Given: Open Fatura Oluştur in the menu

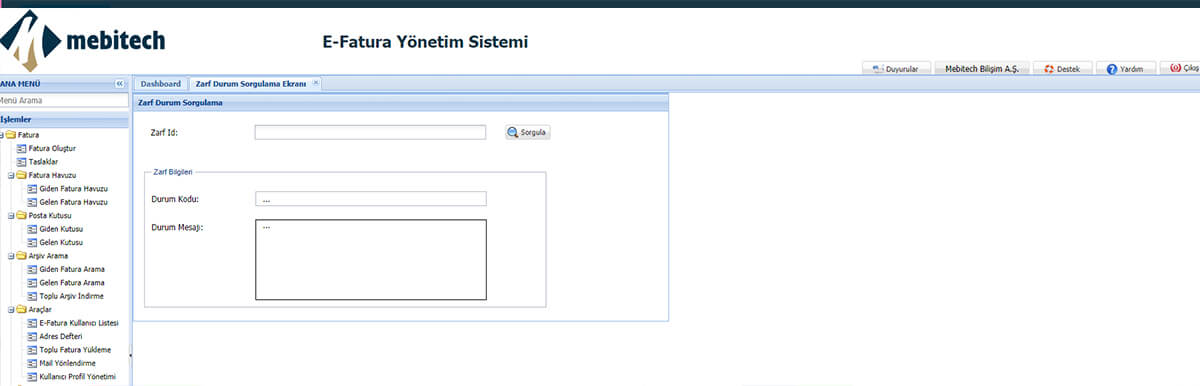Looking at the screenshot, I should pos(51,148).
